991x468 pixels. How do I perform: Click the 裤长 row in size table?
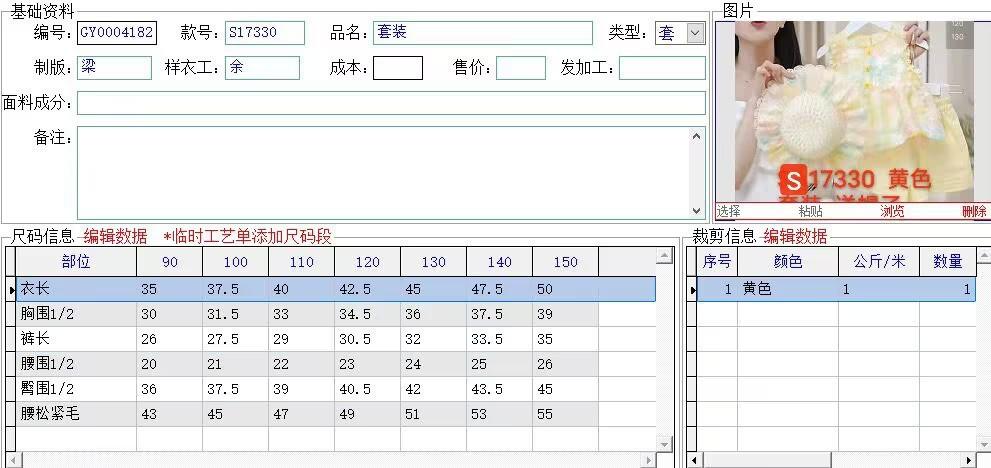click(76, 339)
